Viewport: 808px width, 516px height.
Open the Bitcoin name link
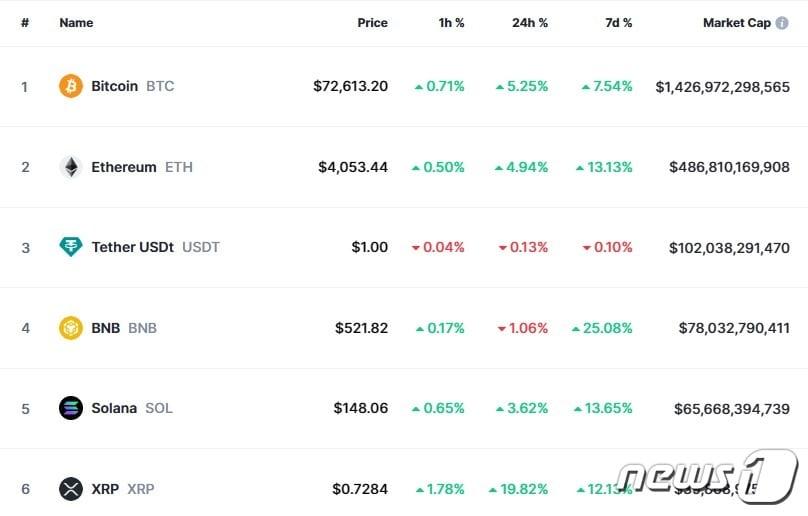pyautogui.click(x=115, y=86)
